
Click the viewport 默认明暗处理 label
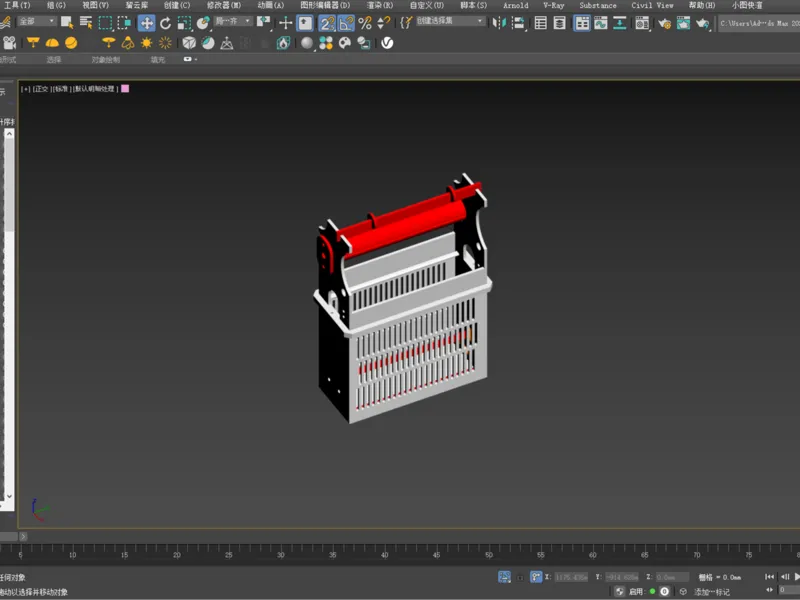(95, 89)
